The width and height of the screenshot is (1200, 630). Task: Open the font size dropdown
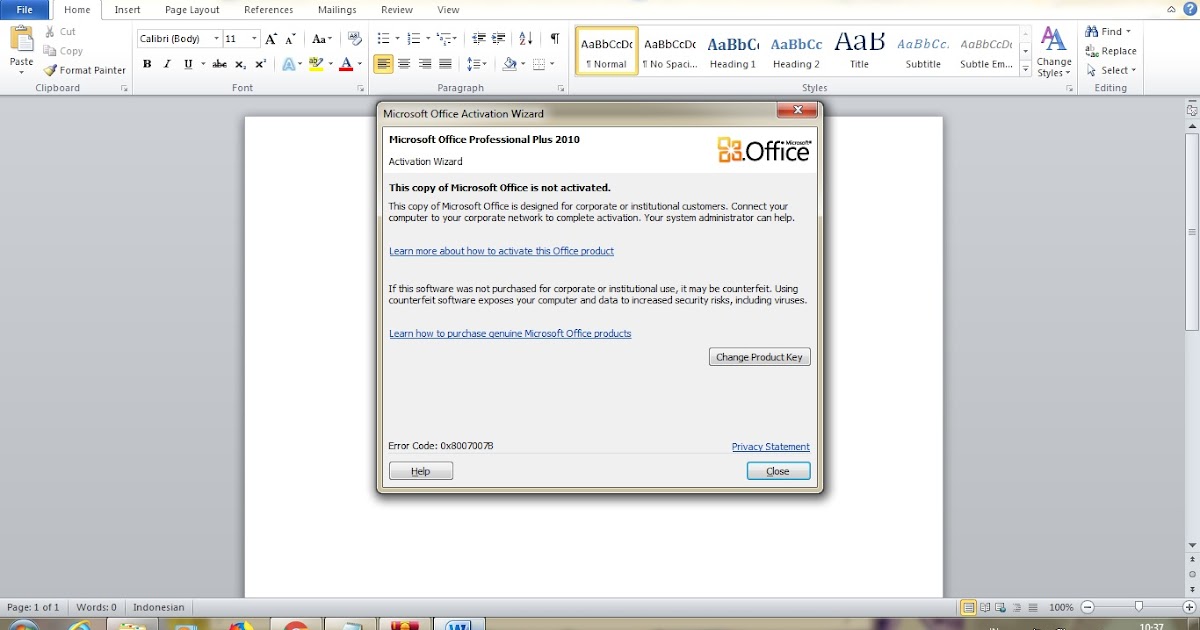[x=254, y=39]
